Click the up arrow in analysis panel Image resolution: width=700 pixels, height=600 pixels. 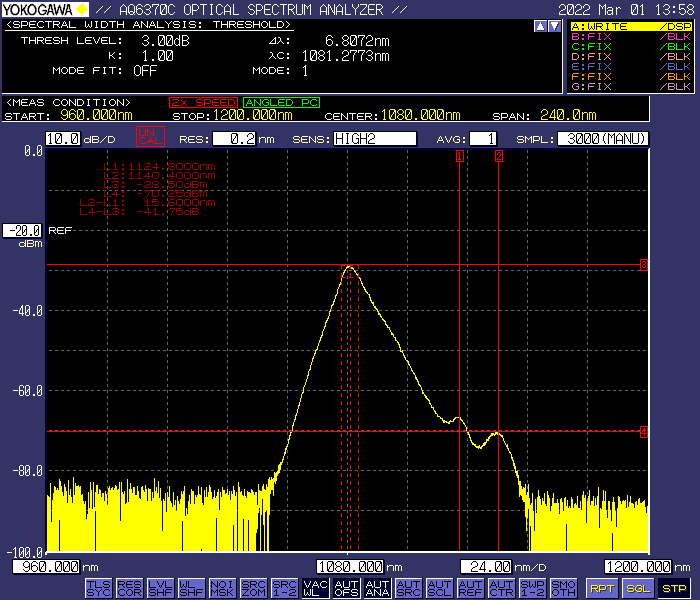coord(540,26)
